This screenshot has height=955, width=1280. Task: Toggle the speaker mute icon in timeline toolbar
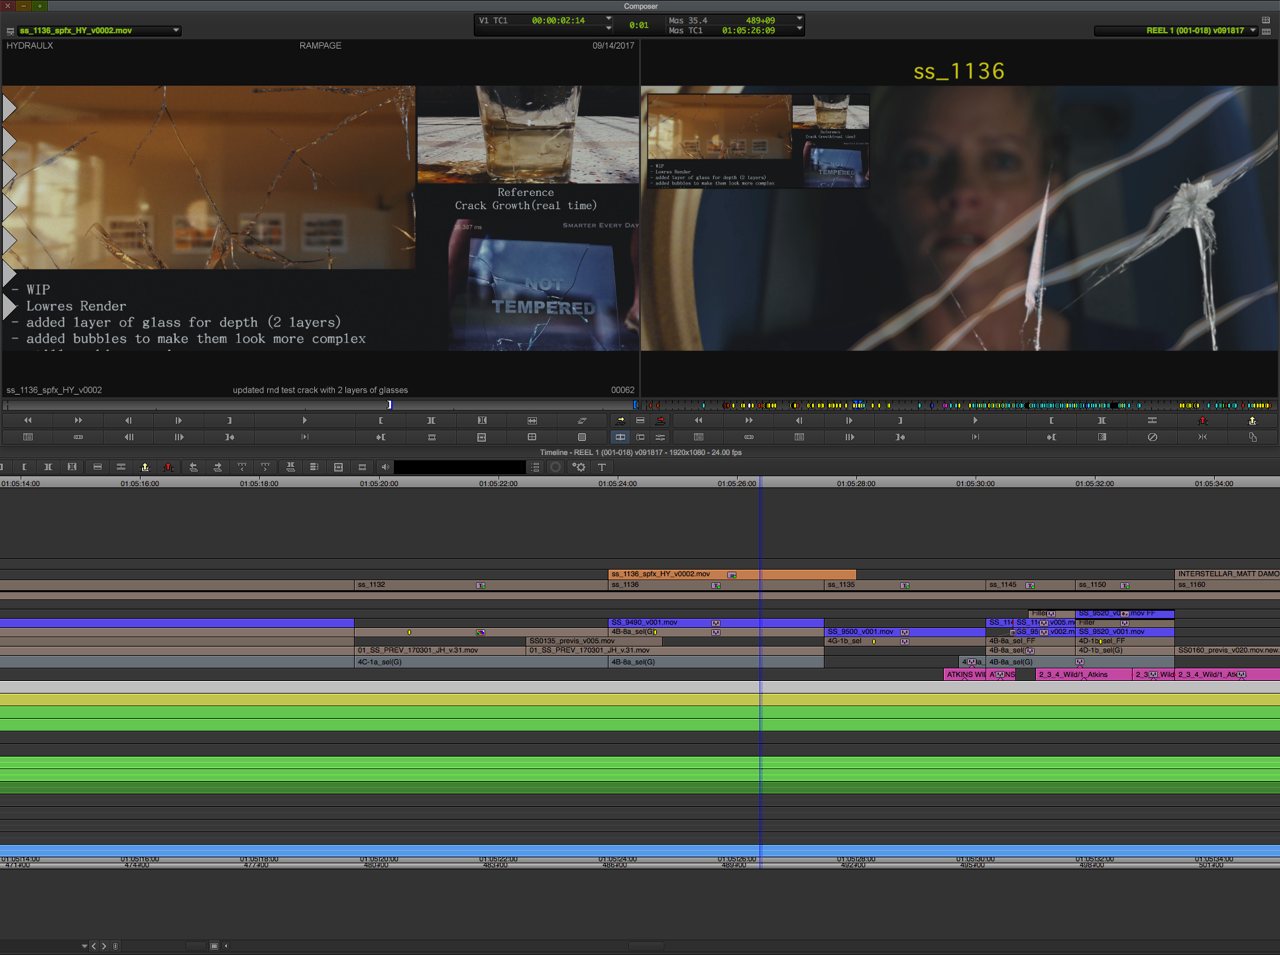tap(385, 467)
